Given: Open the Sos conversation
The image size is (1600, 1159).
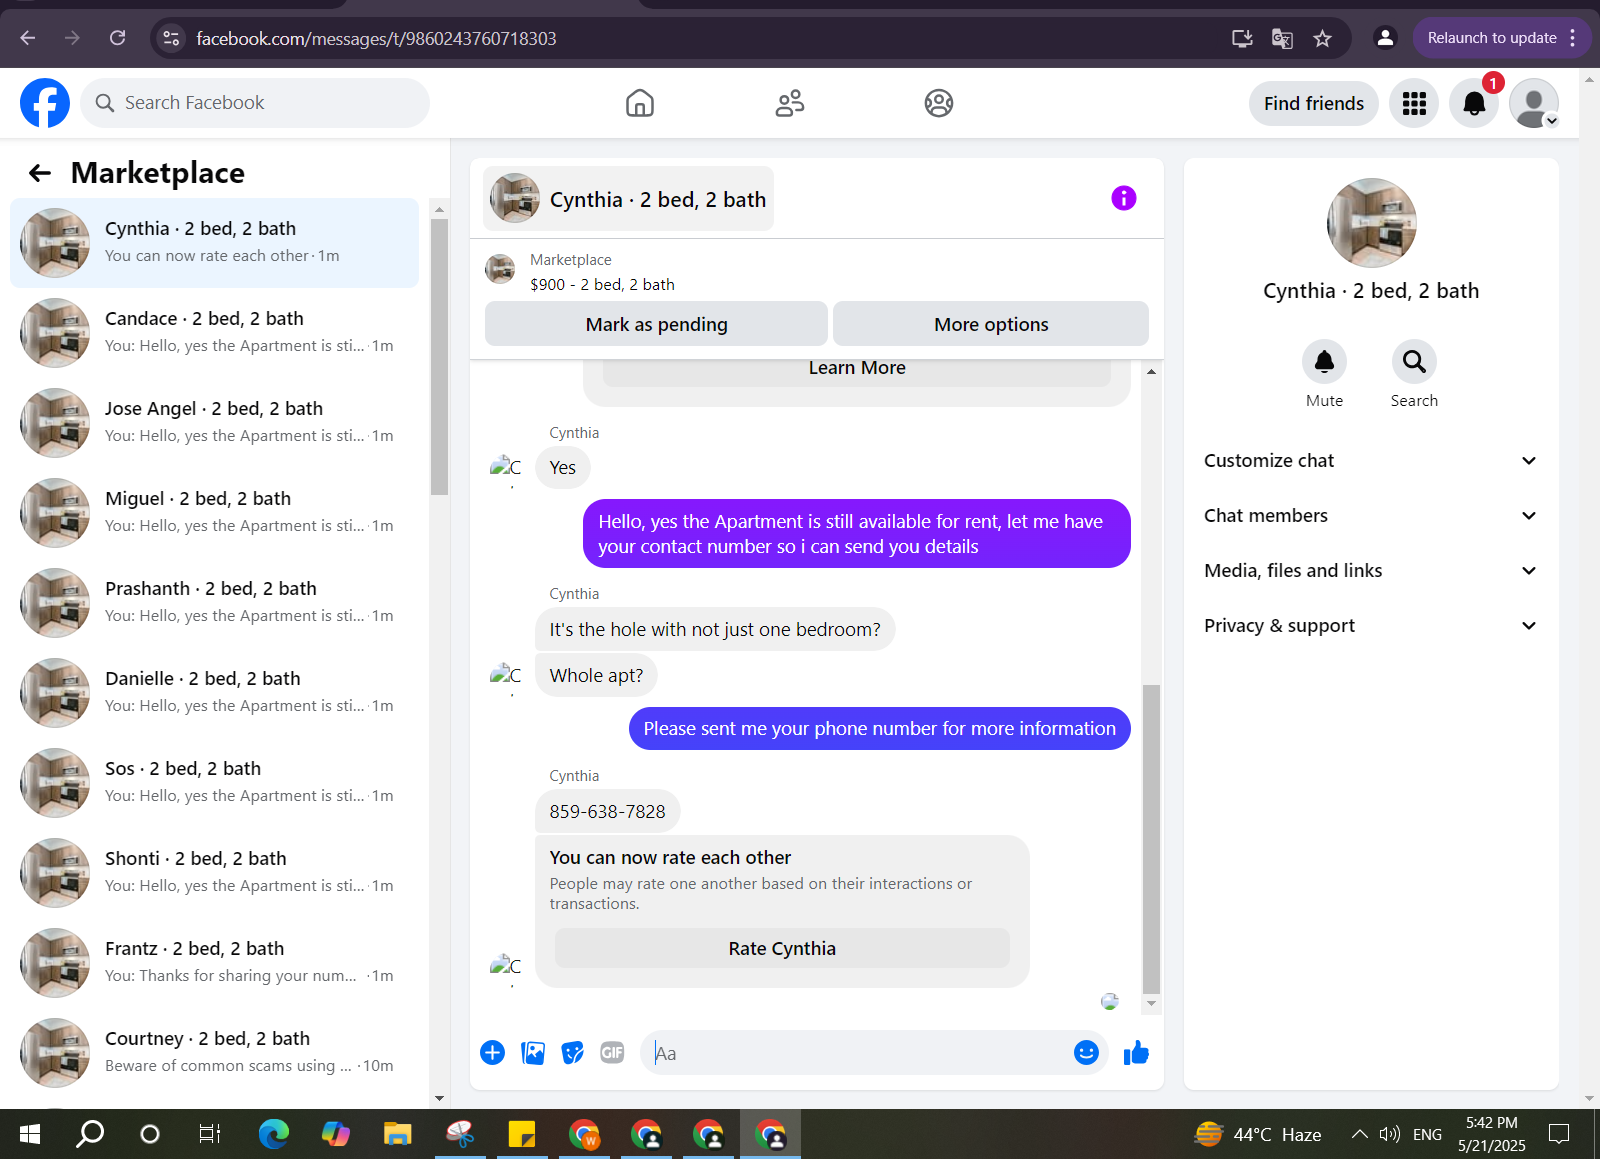Looking at the screenshot, I should (214, 783).
